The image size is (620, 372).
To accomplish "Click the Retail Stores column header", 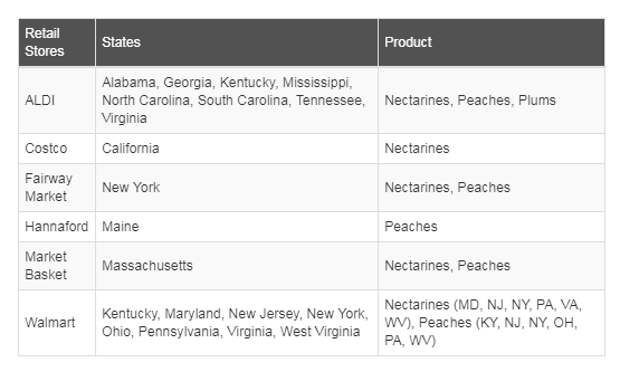I will click(57, 42).
